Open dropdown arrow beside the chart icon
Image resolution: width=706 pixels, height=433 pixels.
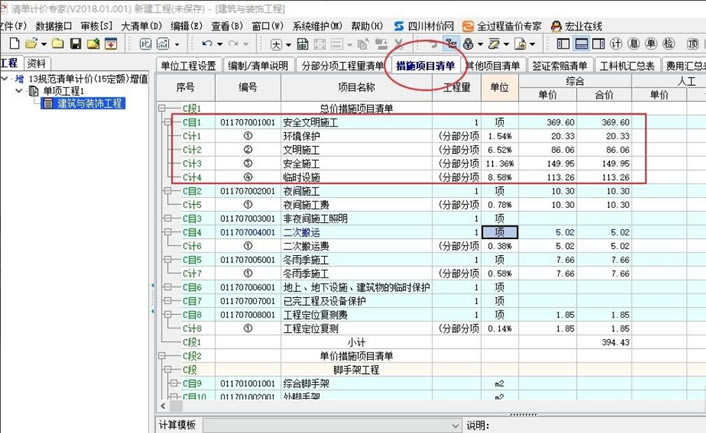176,44
